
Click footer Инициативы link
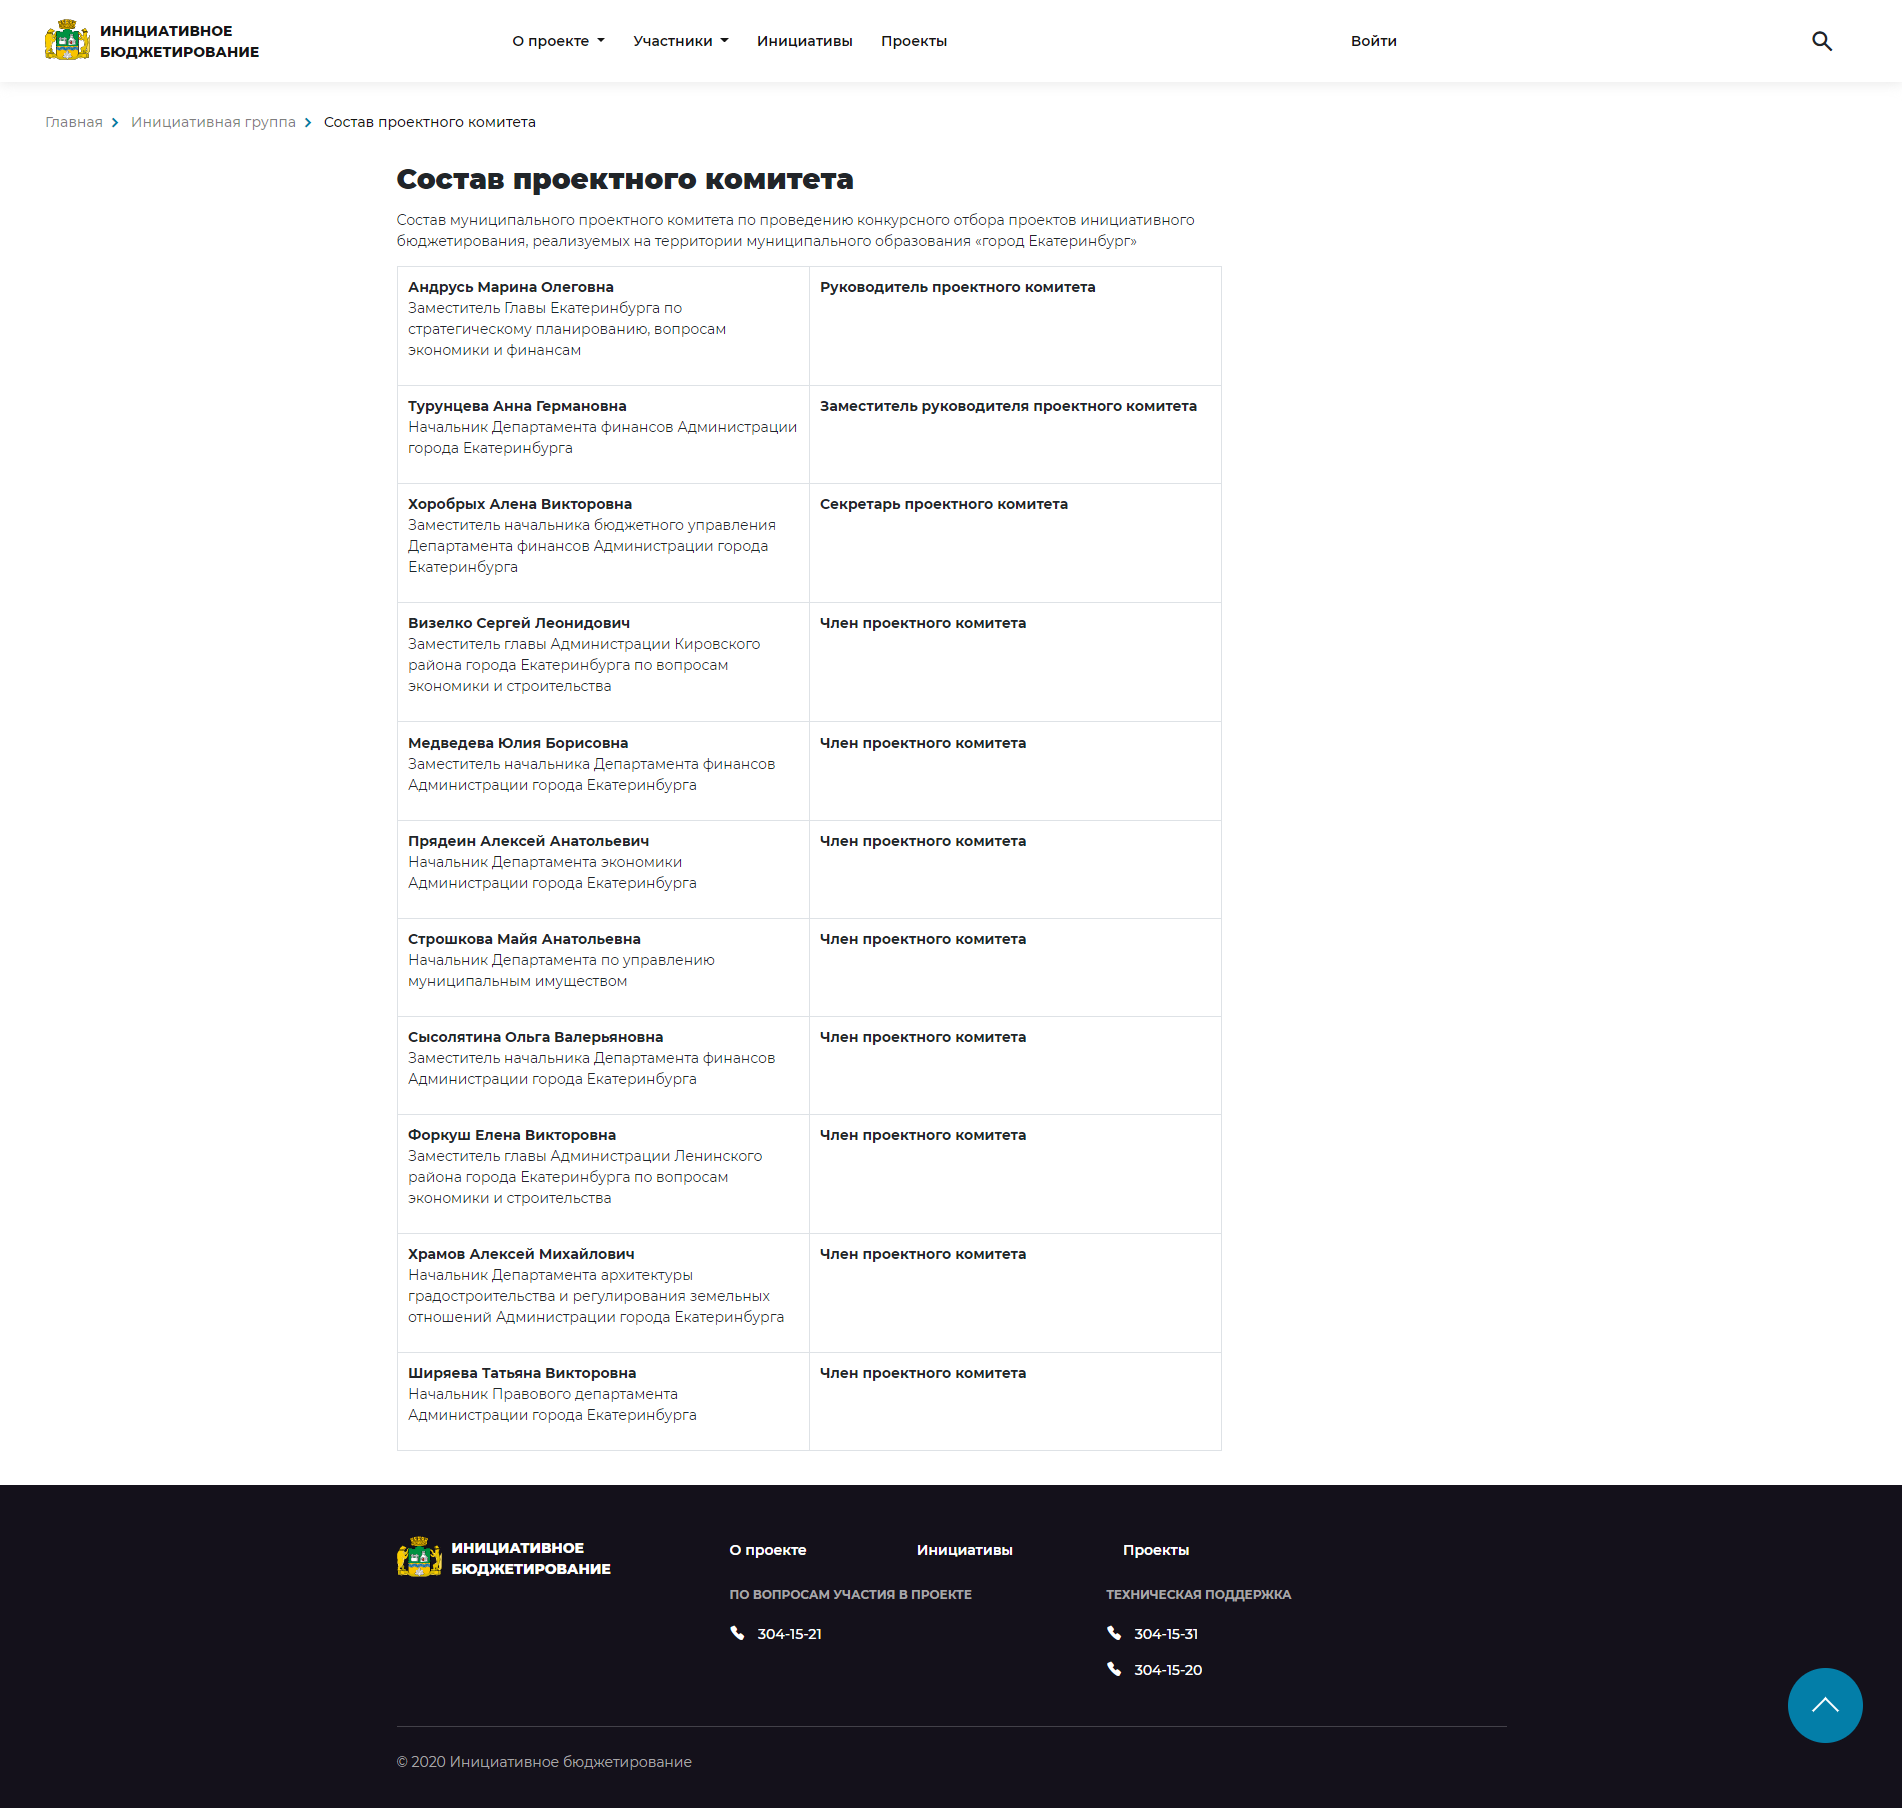point(964,1550)
